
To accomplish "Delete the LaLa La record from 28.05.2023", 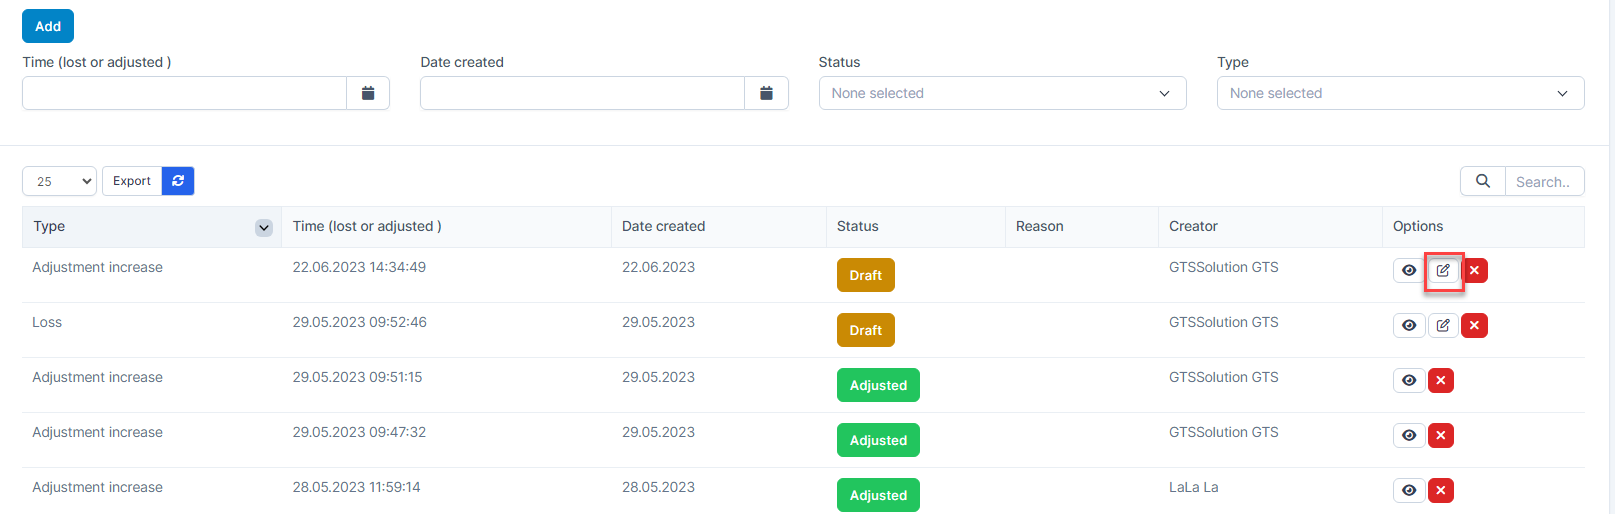I will tap(1441, 491).
